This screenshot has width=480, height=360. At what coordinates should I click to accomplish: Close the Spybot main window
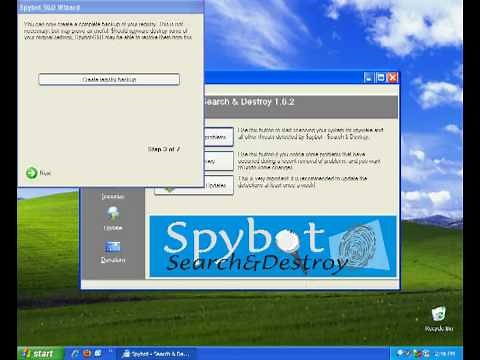pos(393,78)
